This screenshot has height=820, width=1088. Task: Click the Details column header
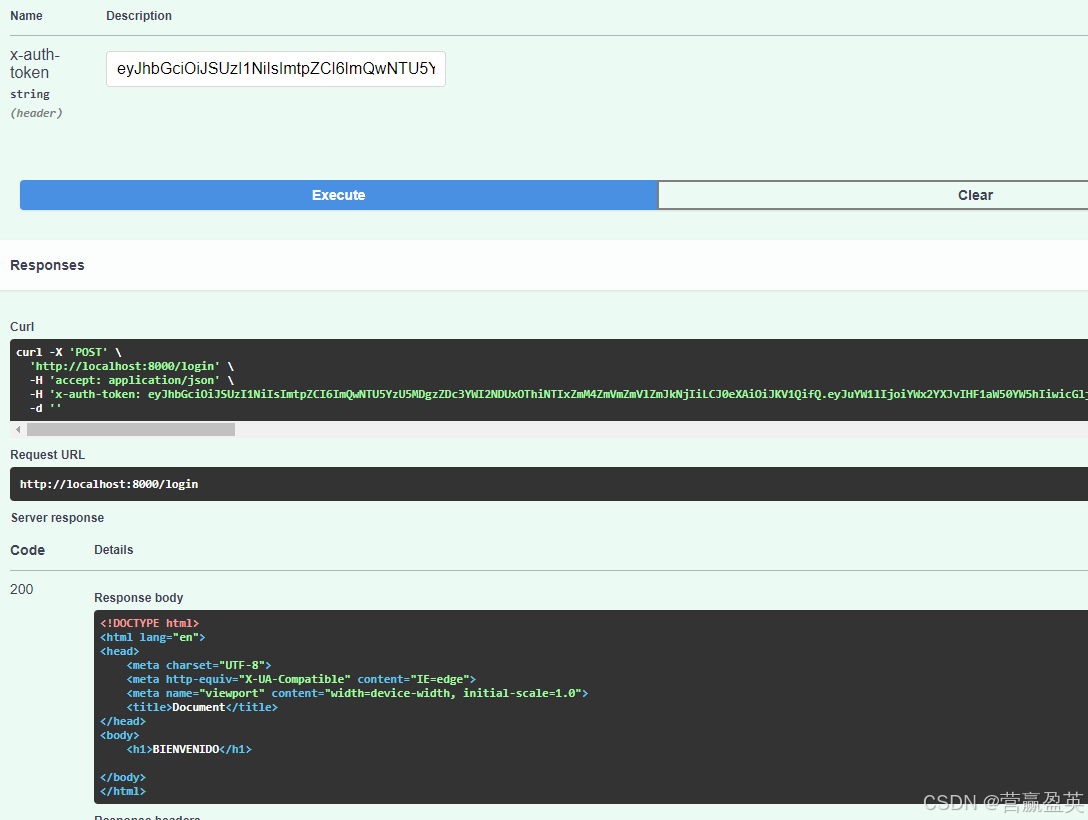coord(113,549)
